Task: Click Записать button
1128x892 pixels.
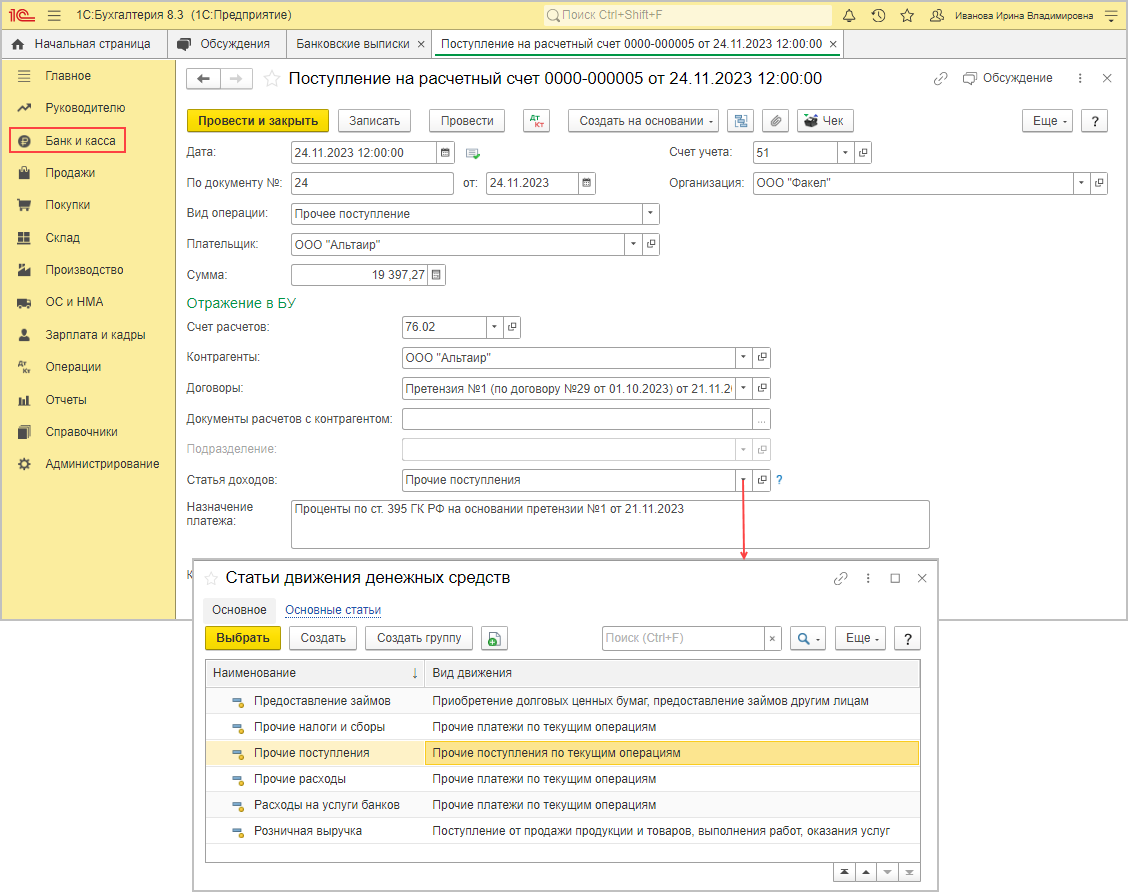Action: tap(374, 121)
